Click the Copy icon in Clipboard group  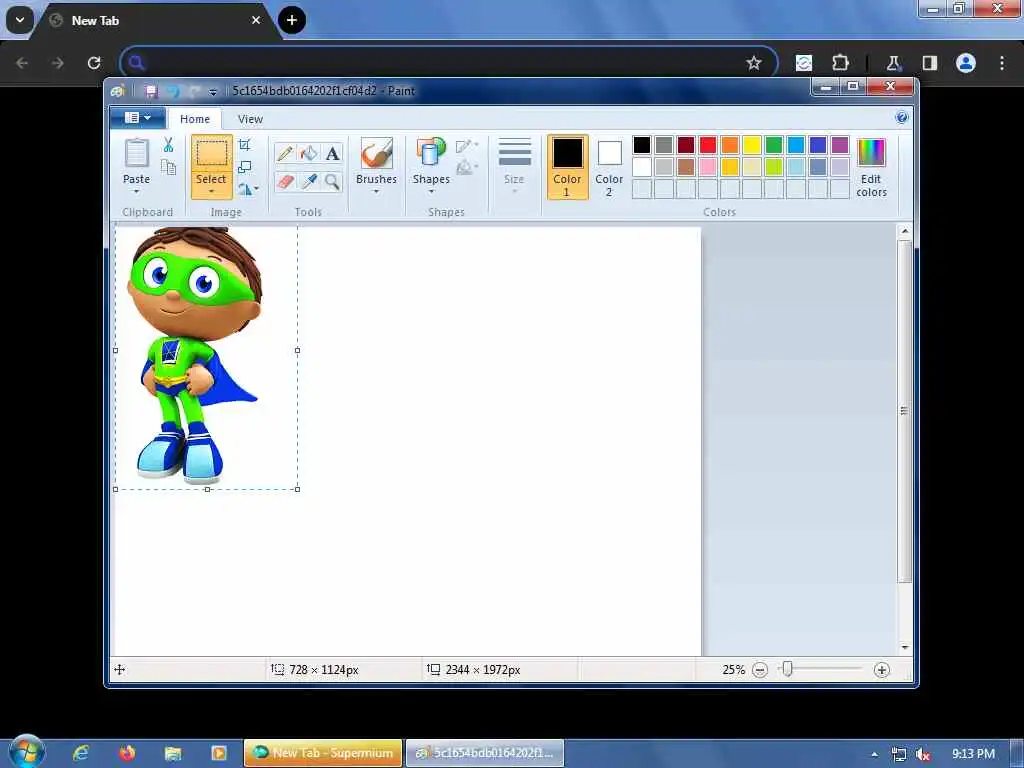[168, 167]
